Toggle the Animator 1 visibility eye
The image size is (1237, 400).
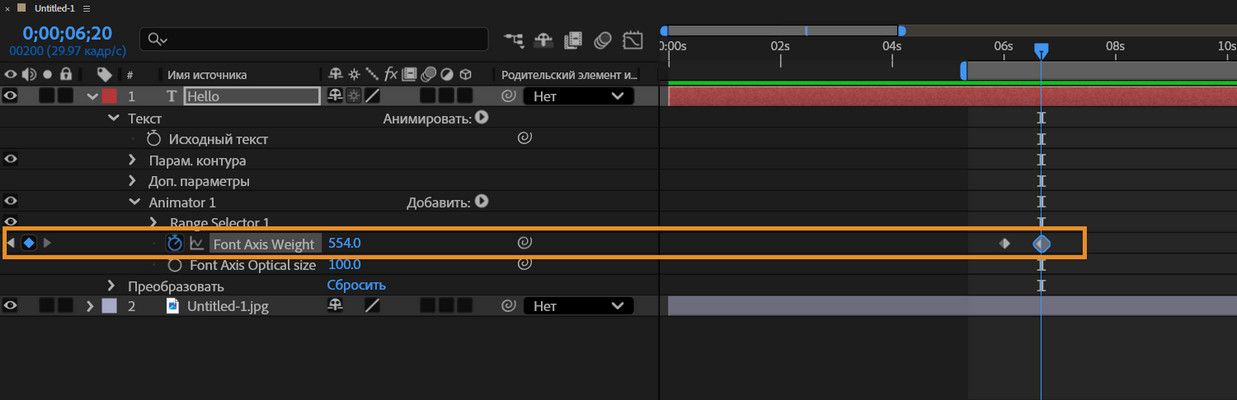click(11, 201)
